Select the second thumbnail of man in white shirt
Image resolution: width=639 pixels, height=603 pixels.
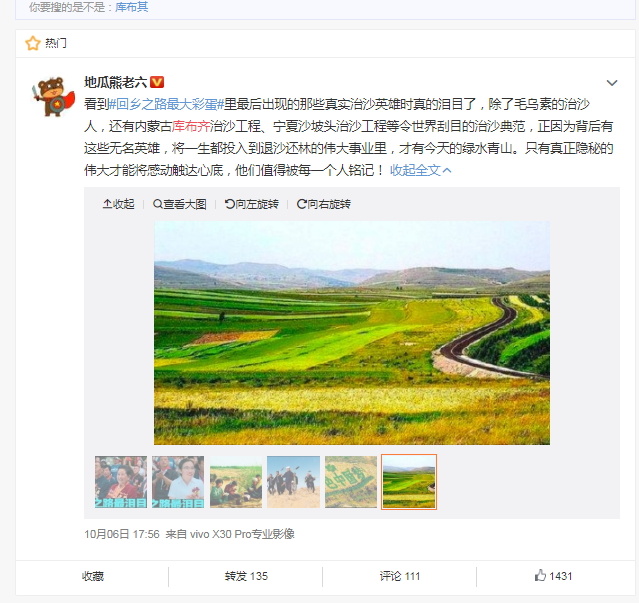(x=178, y=482)
